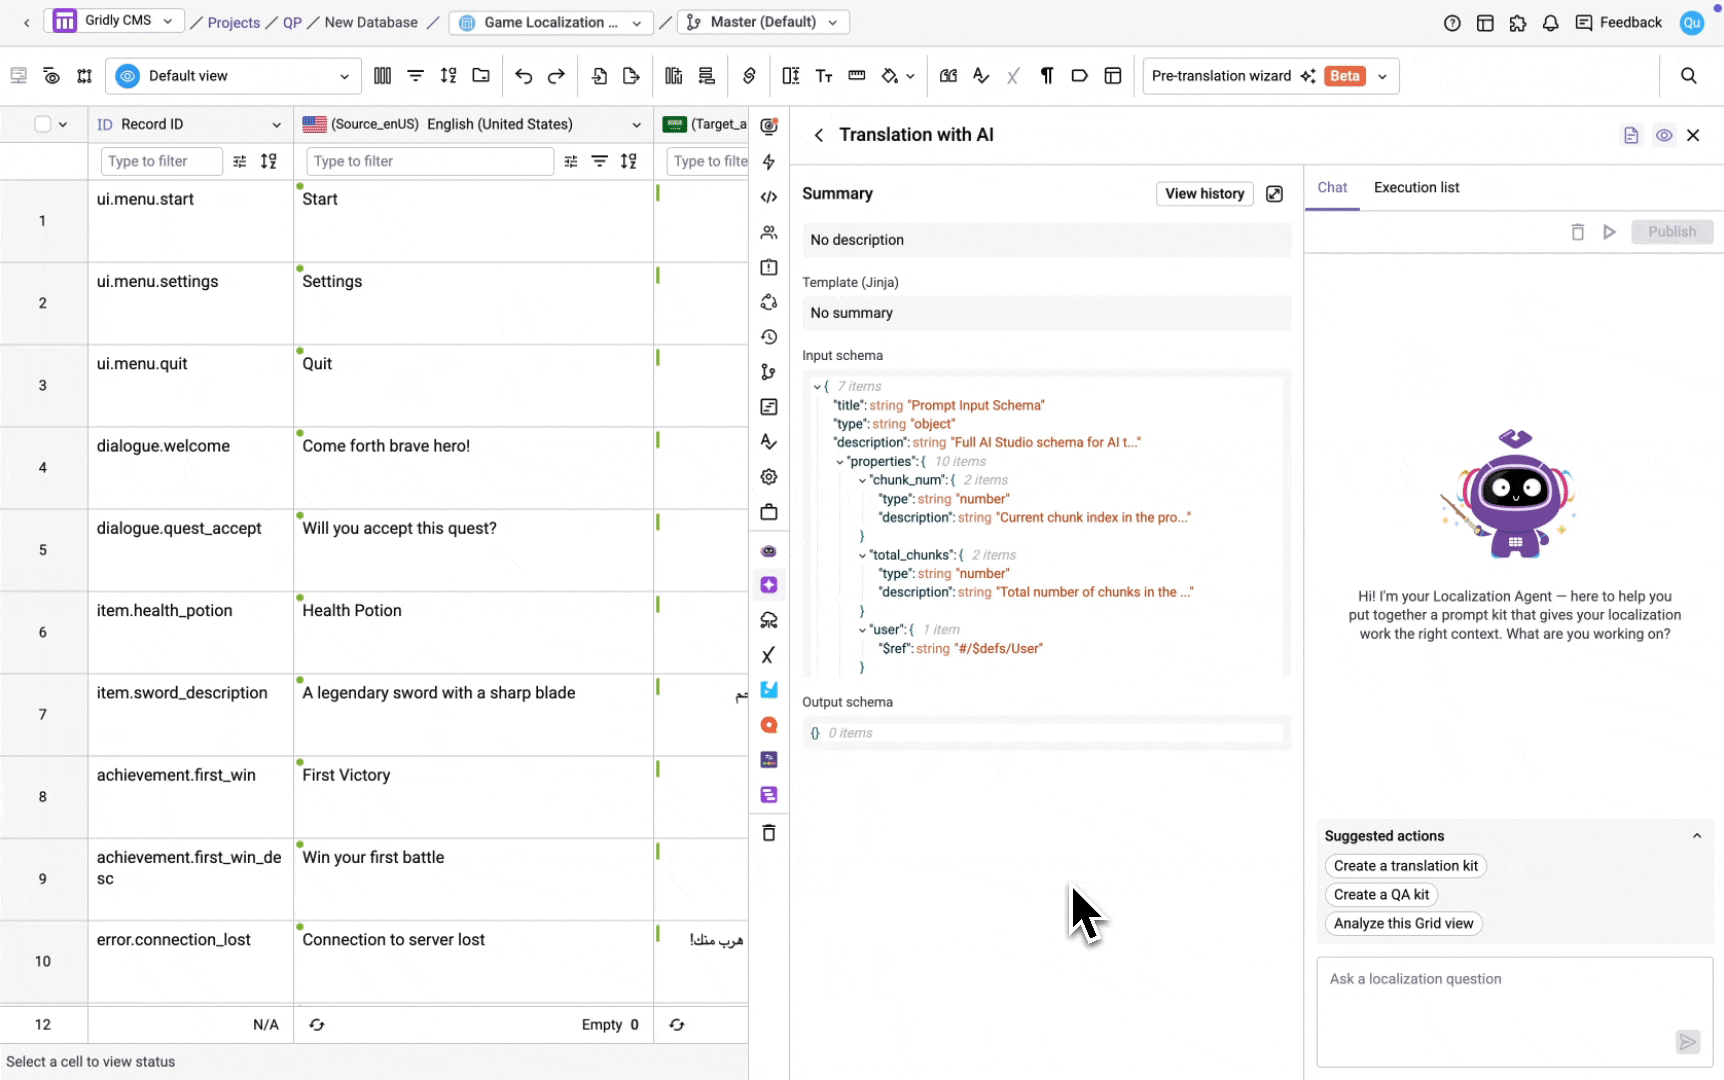
Task: Click the filter icon in top toolbar
Action: coord(415,76)
